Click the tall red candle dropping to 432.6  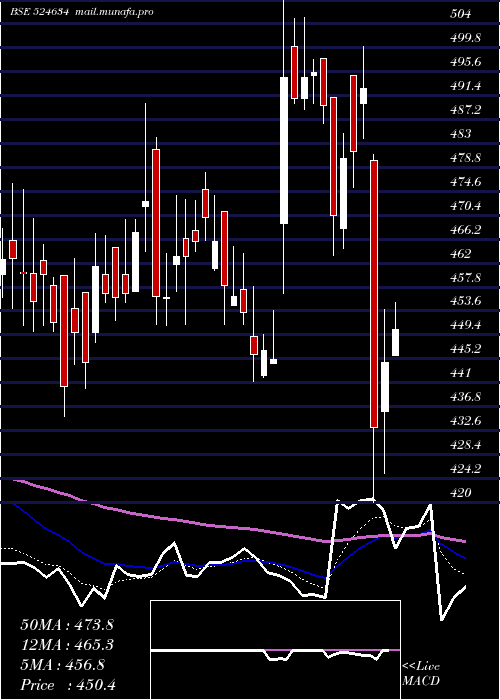374,294
